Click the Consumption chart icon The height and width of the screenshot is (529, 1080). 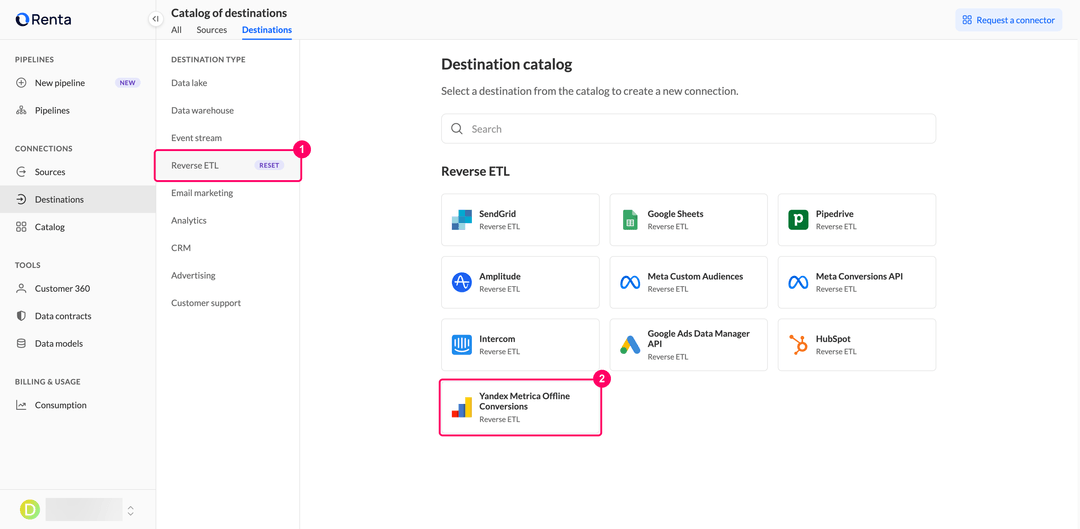[x=21, y=405]
